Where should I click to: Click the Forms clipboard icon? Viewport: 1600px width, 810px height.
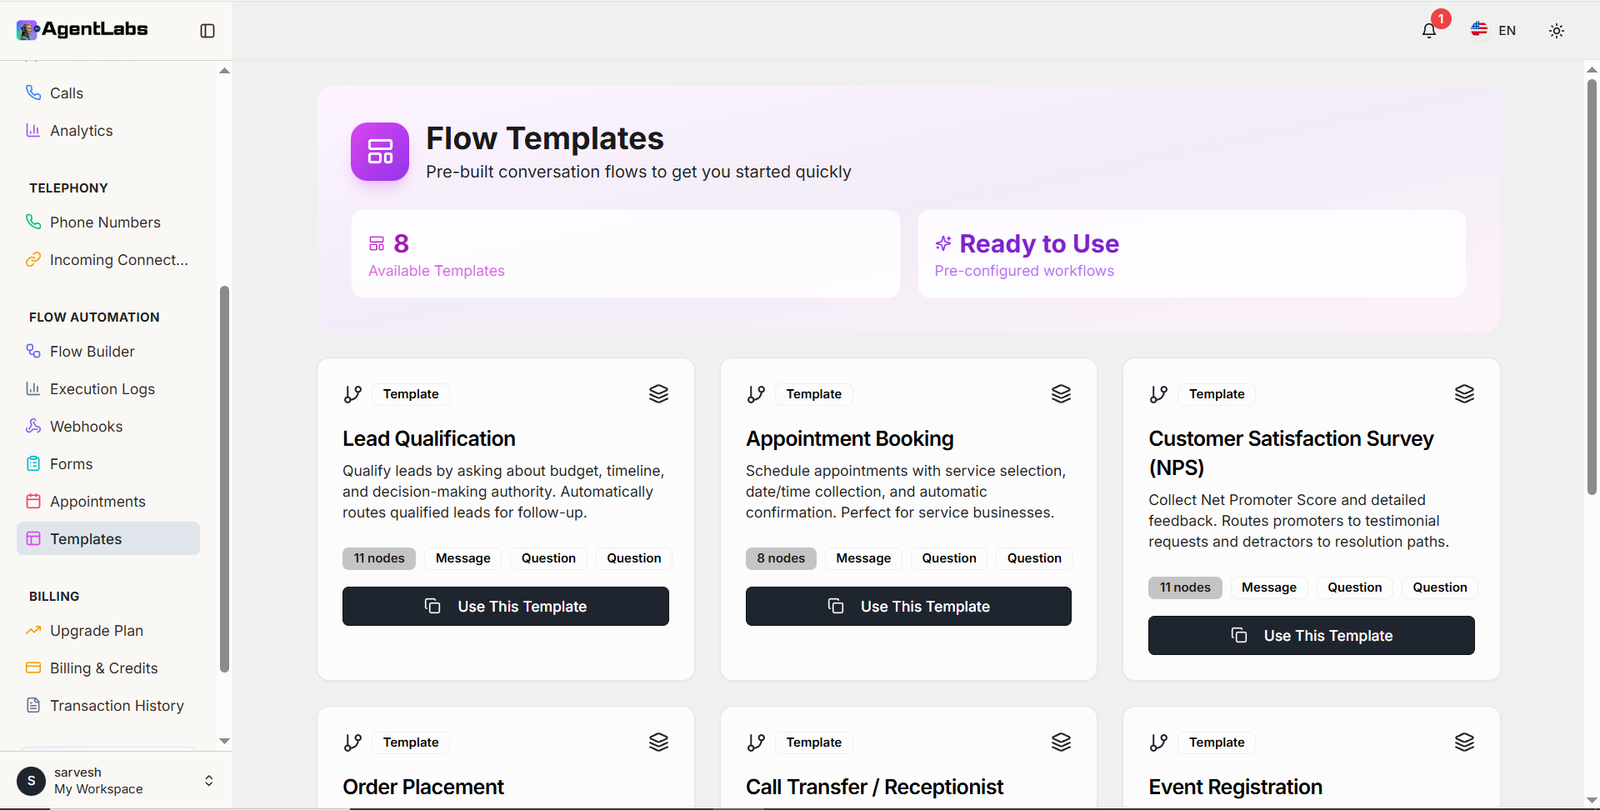[x=33, y=464]
